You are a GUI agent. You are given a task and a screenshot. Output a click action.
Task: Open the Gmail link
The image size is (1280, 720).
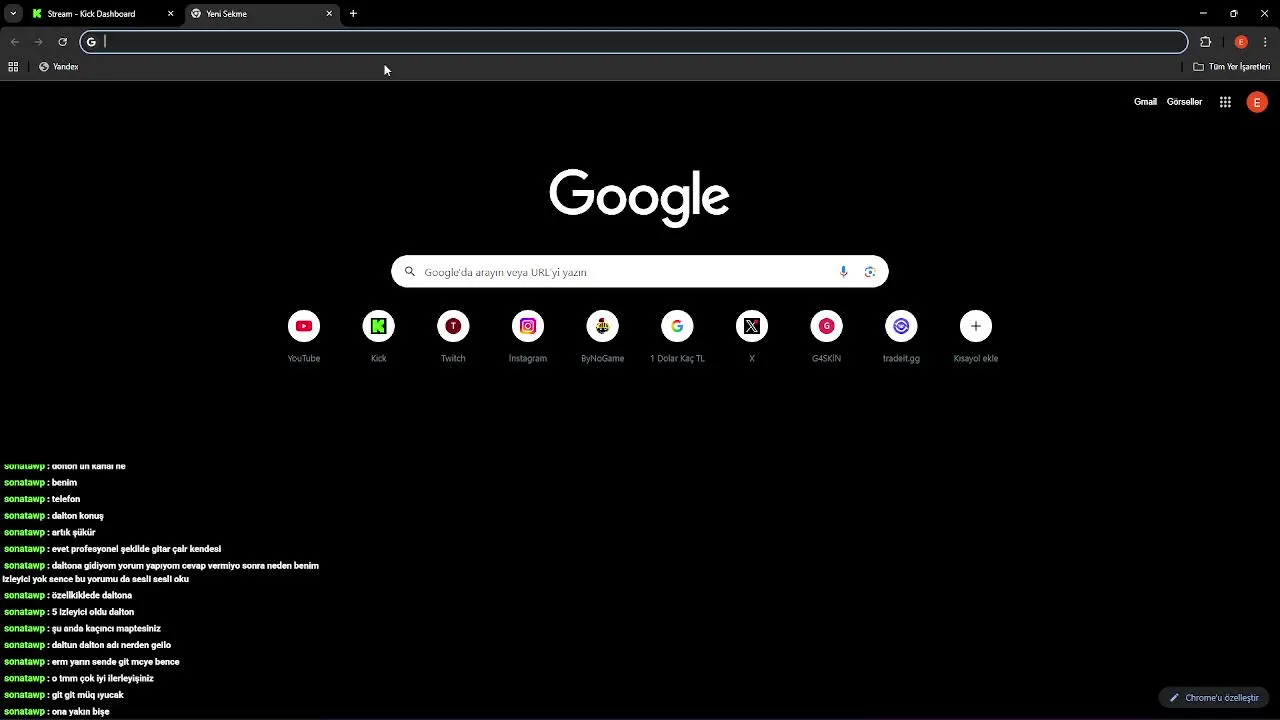point(1145,102)
